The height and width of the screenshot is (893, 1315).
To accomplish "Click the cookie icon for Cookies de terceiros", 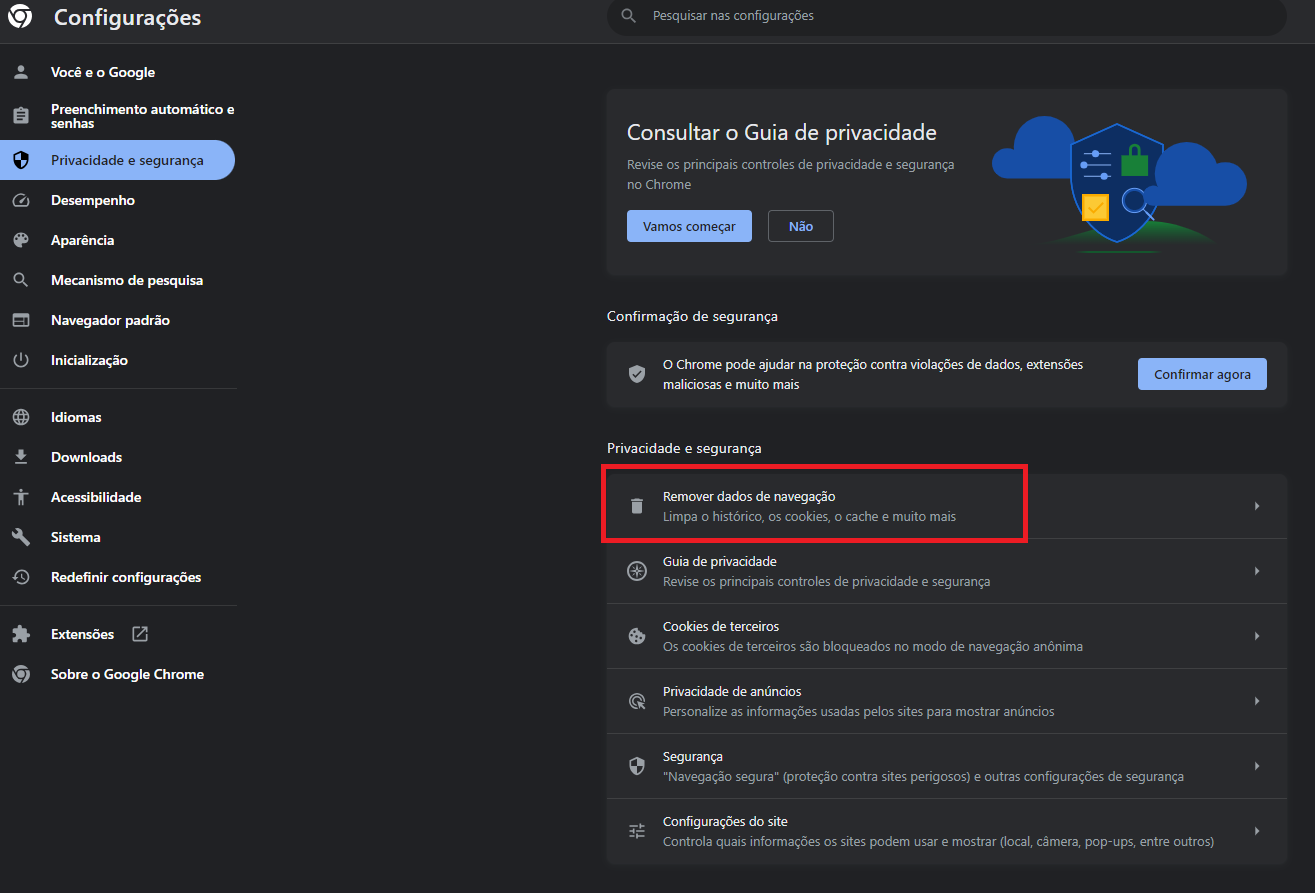I will click(636, 636).
